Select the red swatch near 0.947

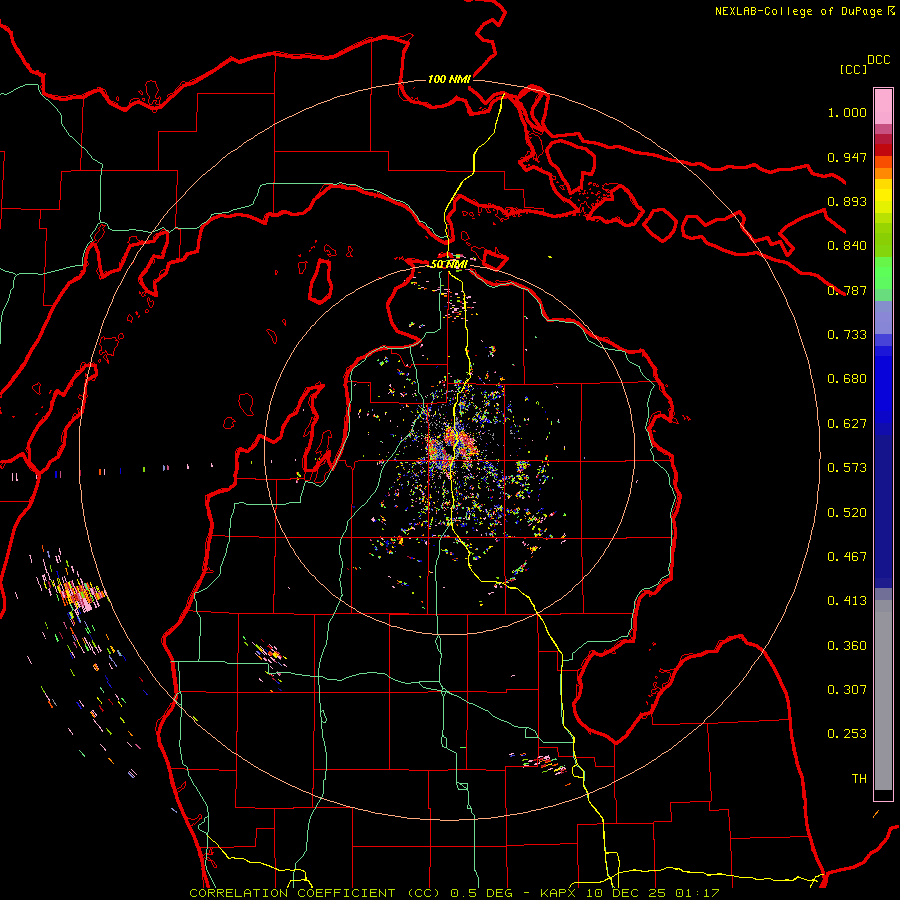click(x=883, y=150)
